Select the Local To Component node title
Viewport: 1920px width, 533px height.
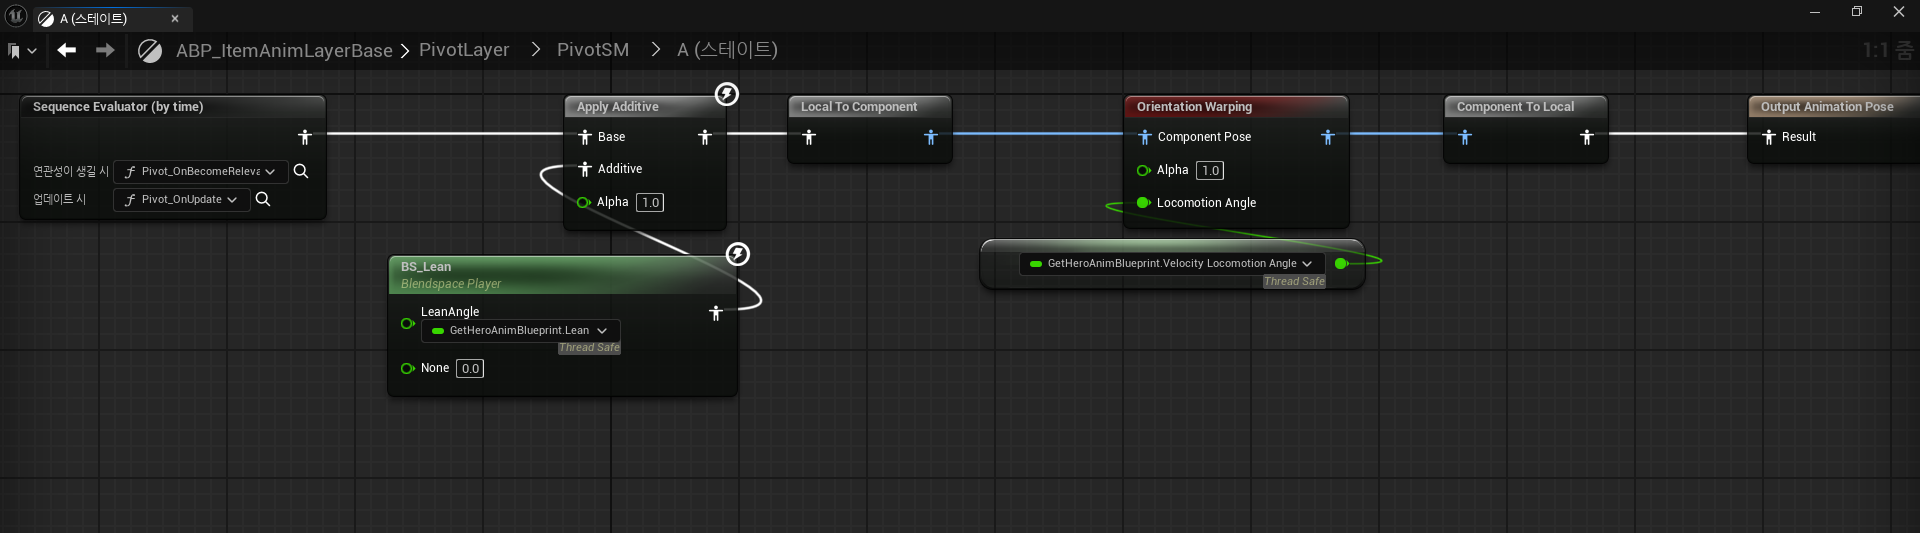click(x=859, y=107)
